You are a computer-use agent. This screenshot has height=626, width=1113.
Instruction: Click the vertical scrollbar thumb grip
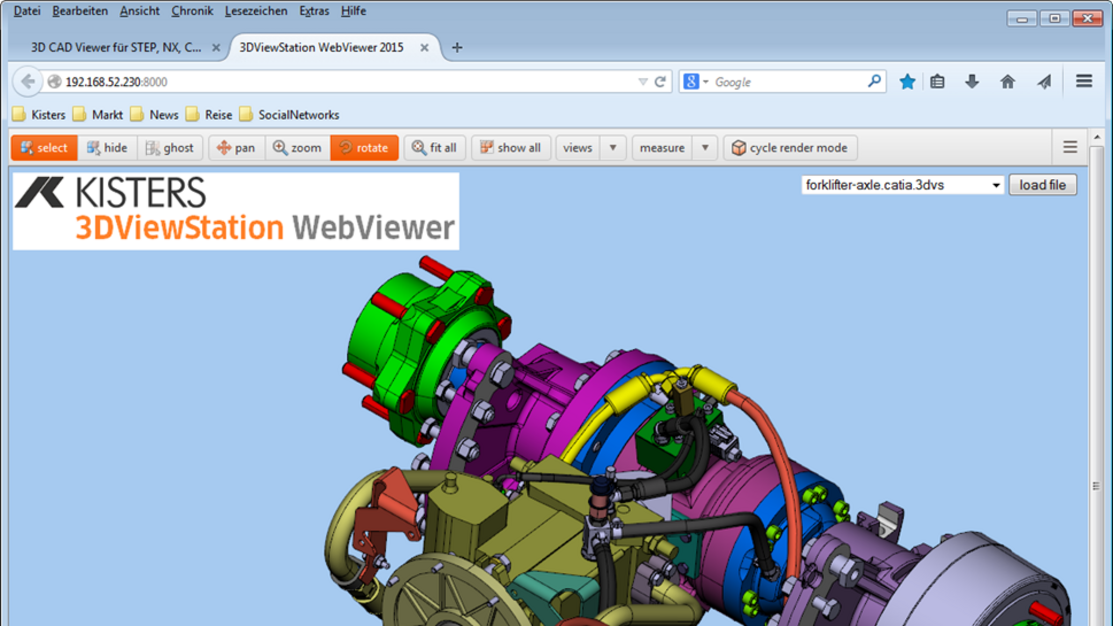click(x=1097, y=485)
